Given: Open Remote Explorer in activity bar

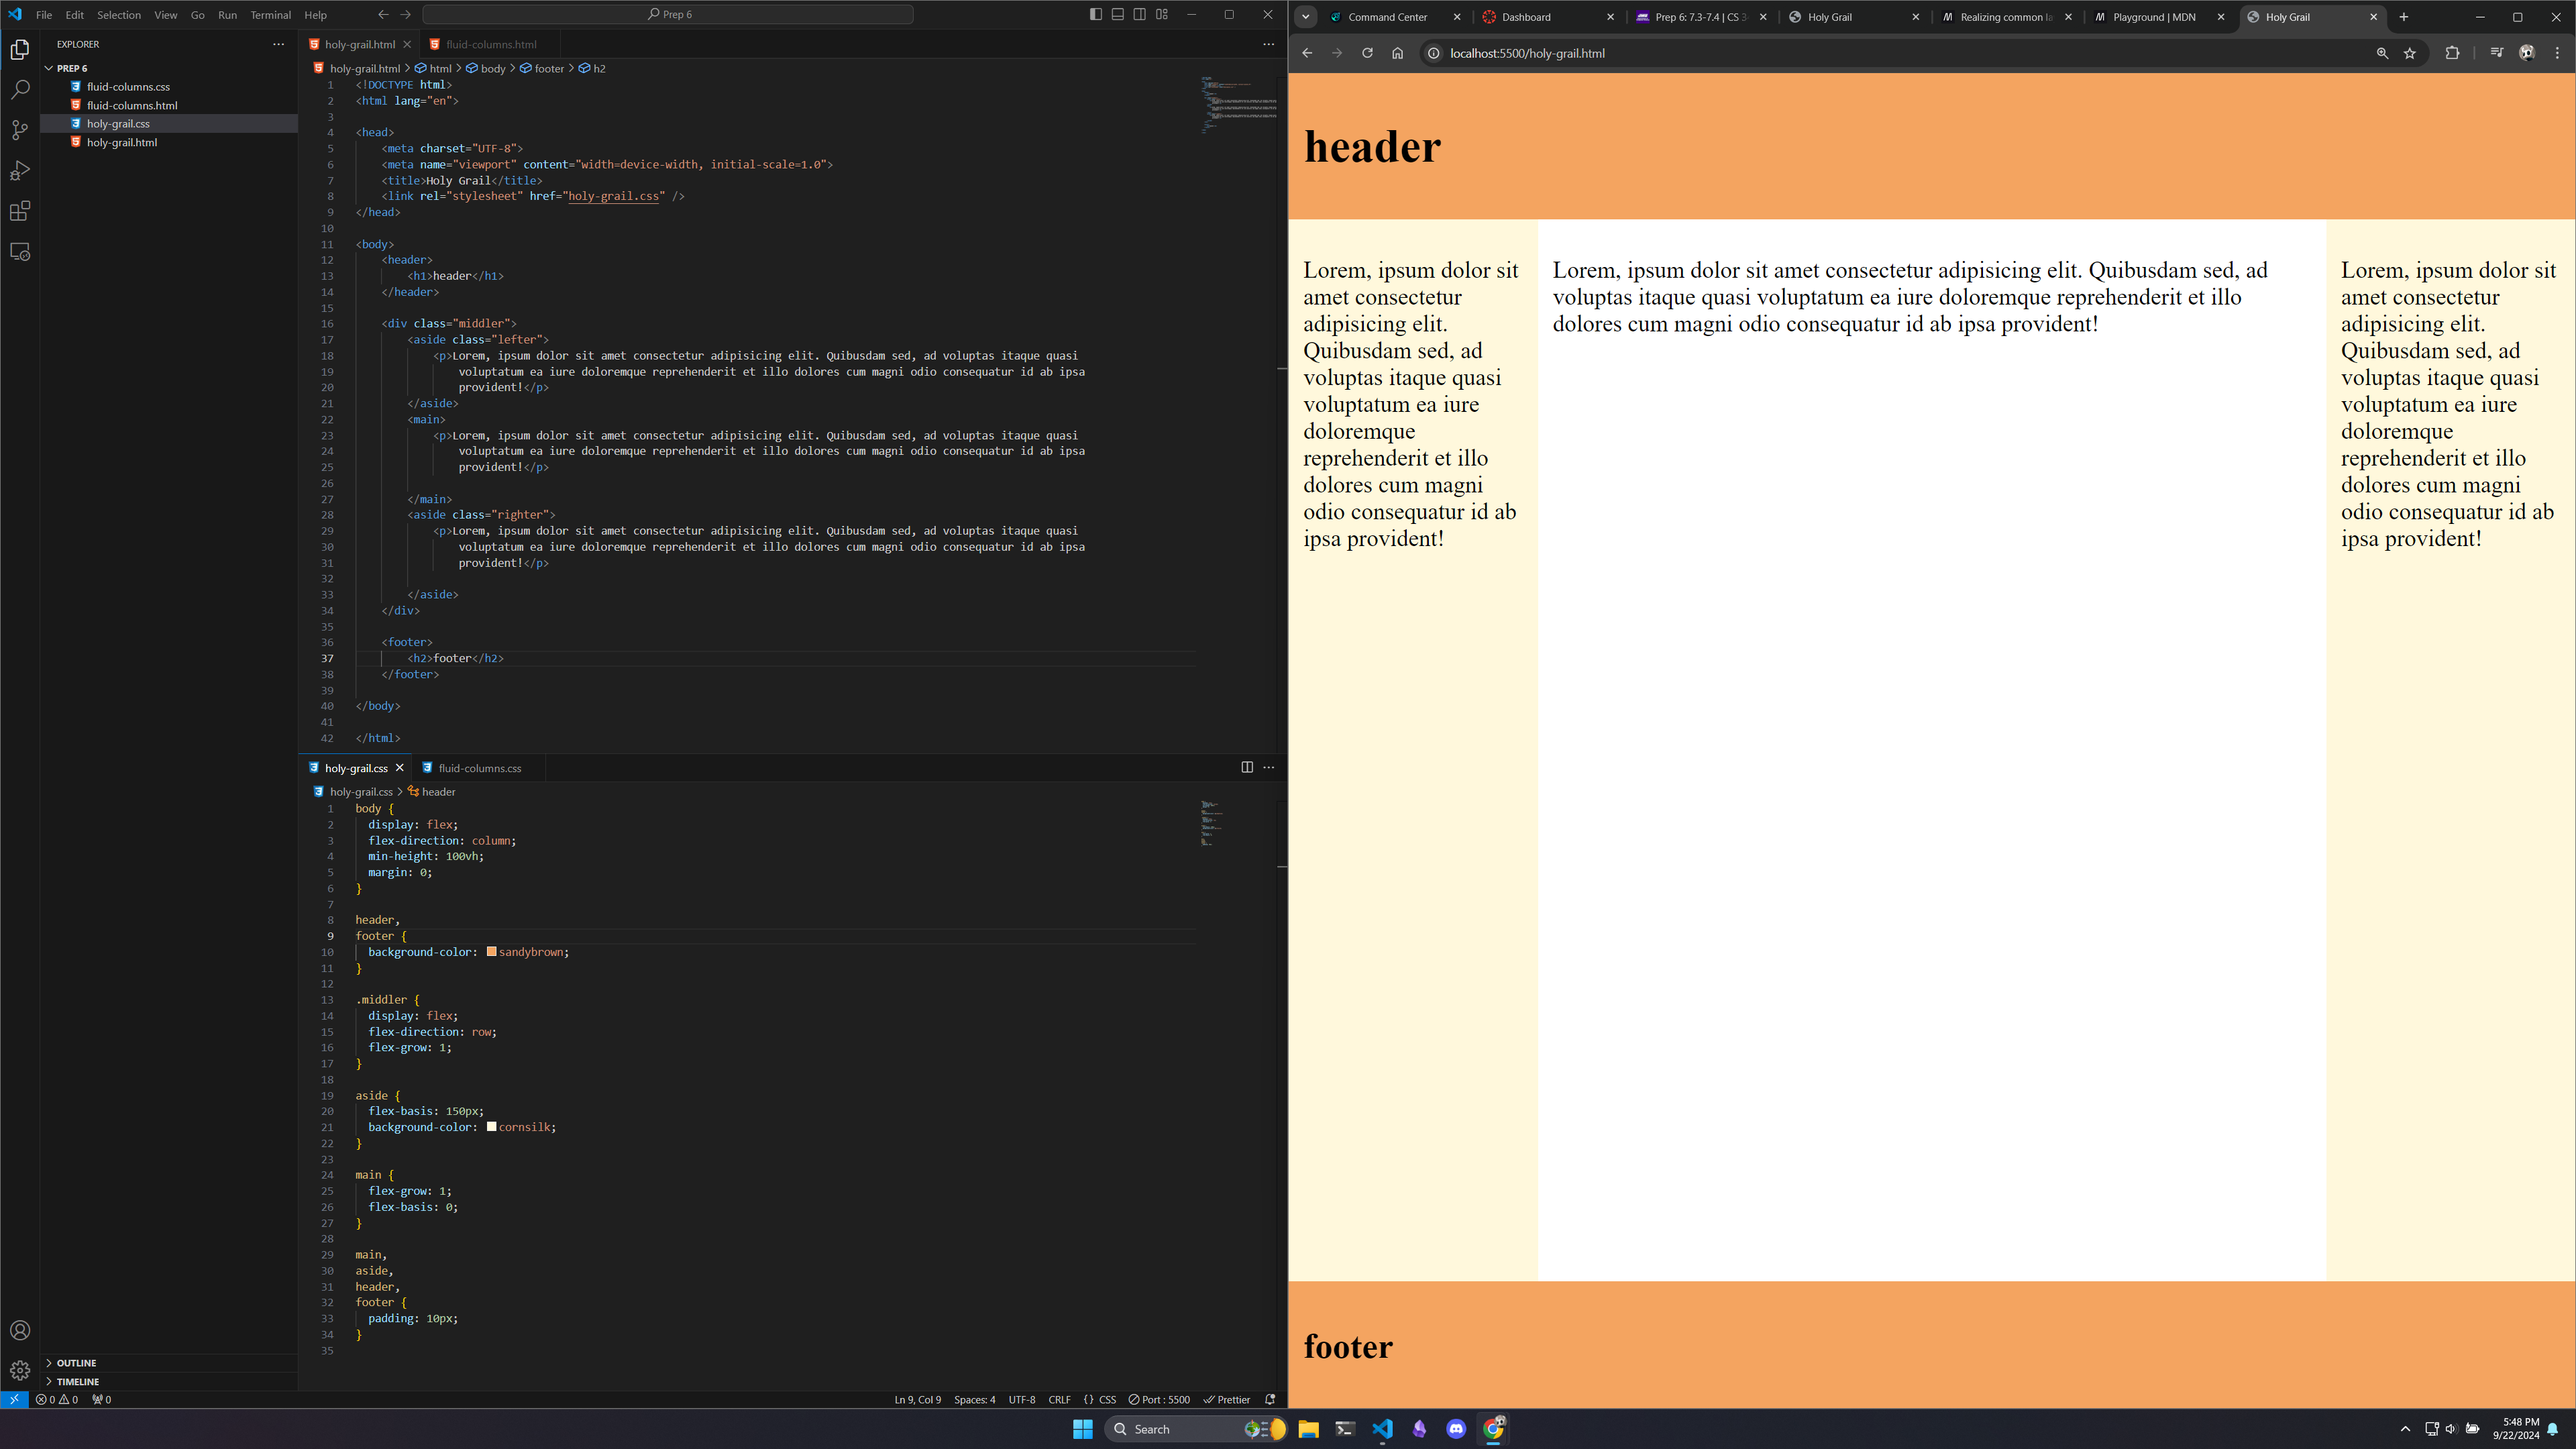Looking at the screenshot, I should coord(20,252).
